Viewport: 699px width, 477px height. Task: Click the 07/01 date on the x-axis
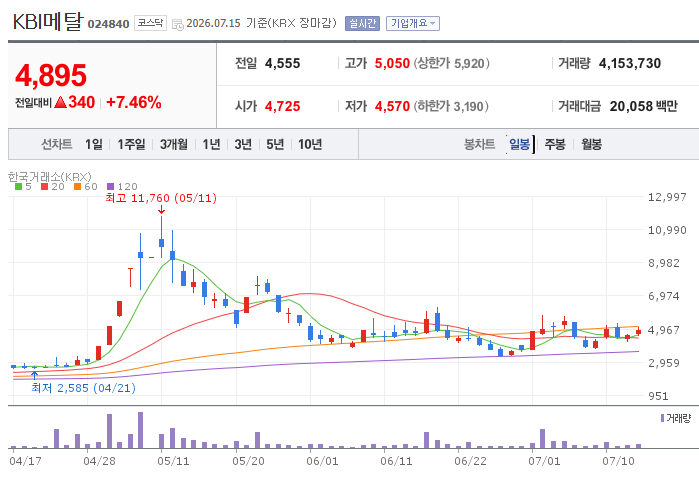pos(544,461)
